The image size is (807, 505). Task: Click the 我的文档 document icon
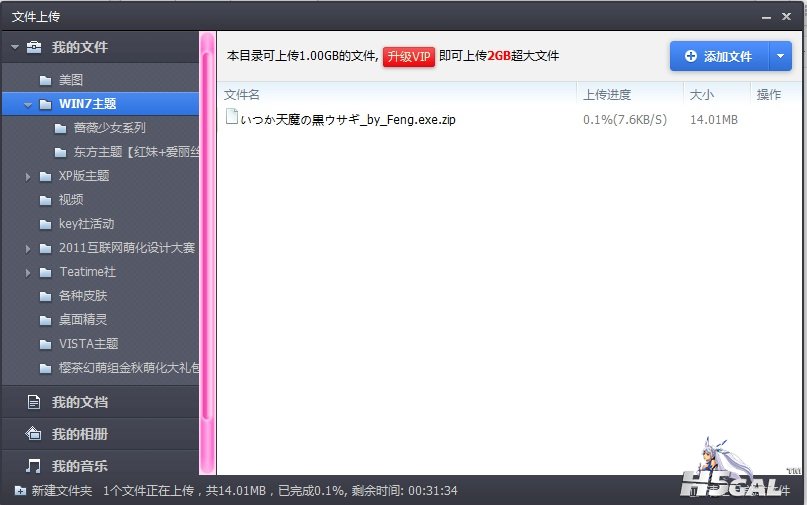click(34, 402)
